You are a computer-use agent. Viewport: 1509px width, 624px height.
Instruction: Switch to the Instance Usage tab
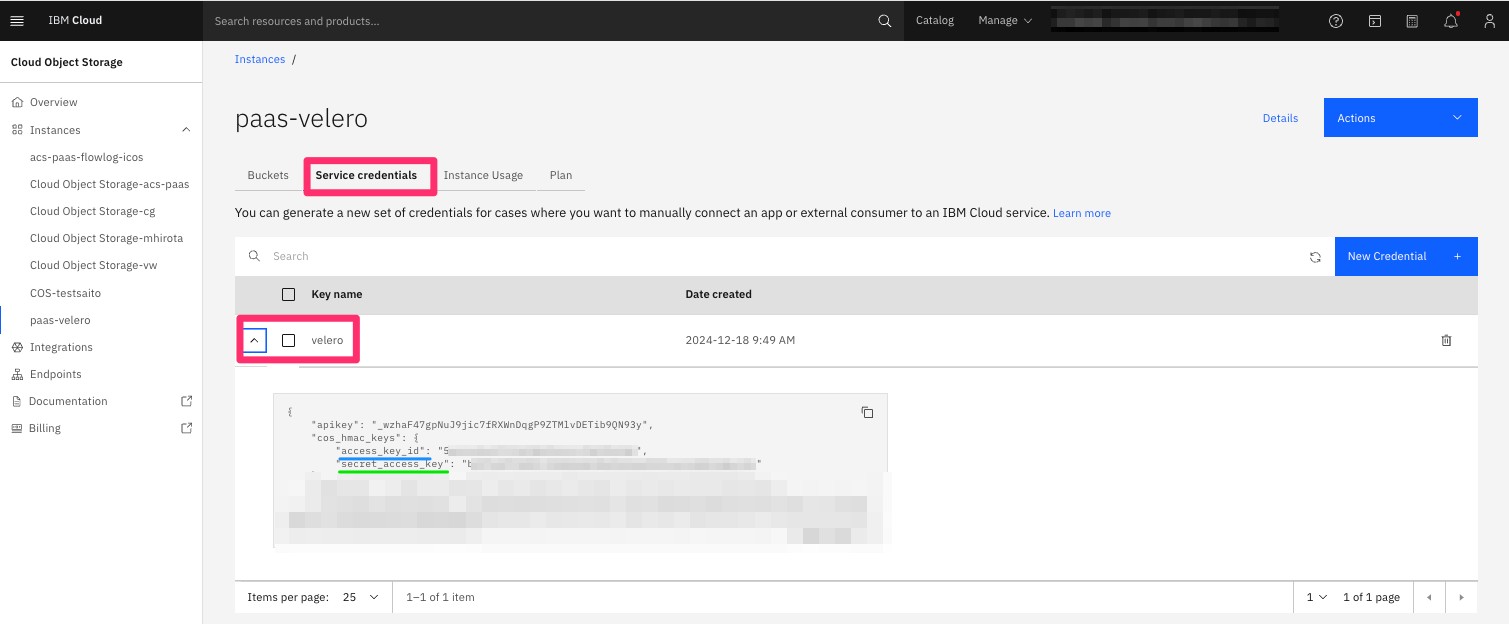(x=483, y=175)
